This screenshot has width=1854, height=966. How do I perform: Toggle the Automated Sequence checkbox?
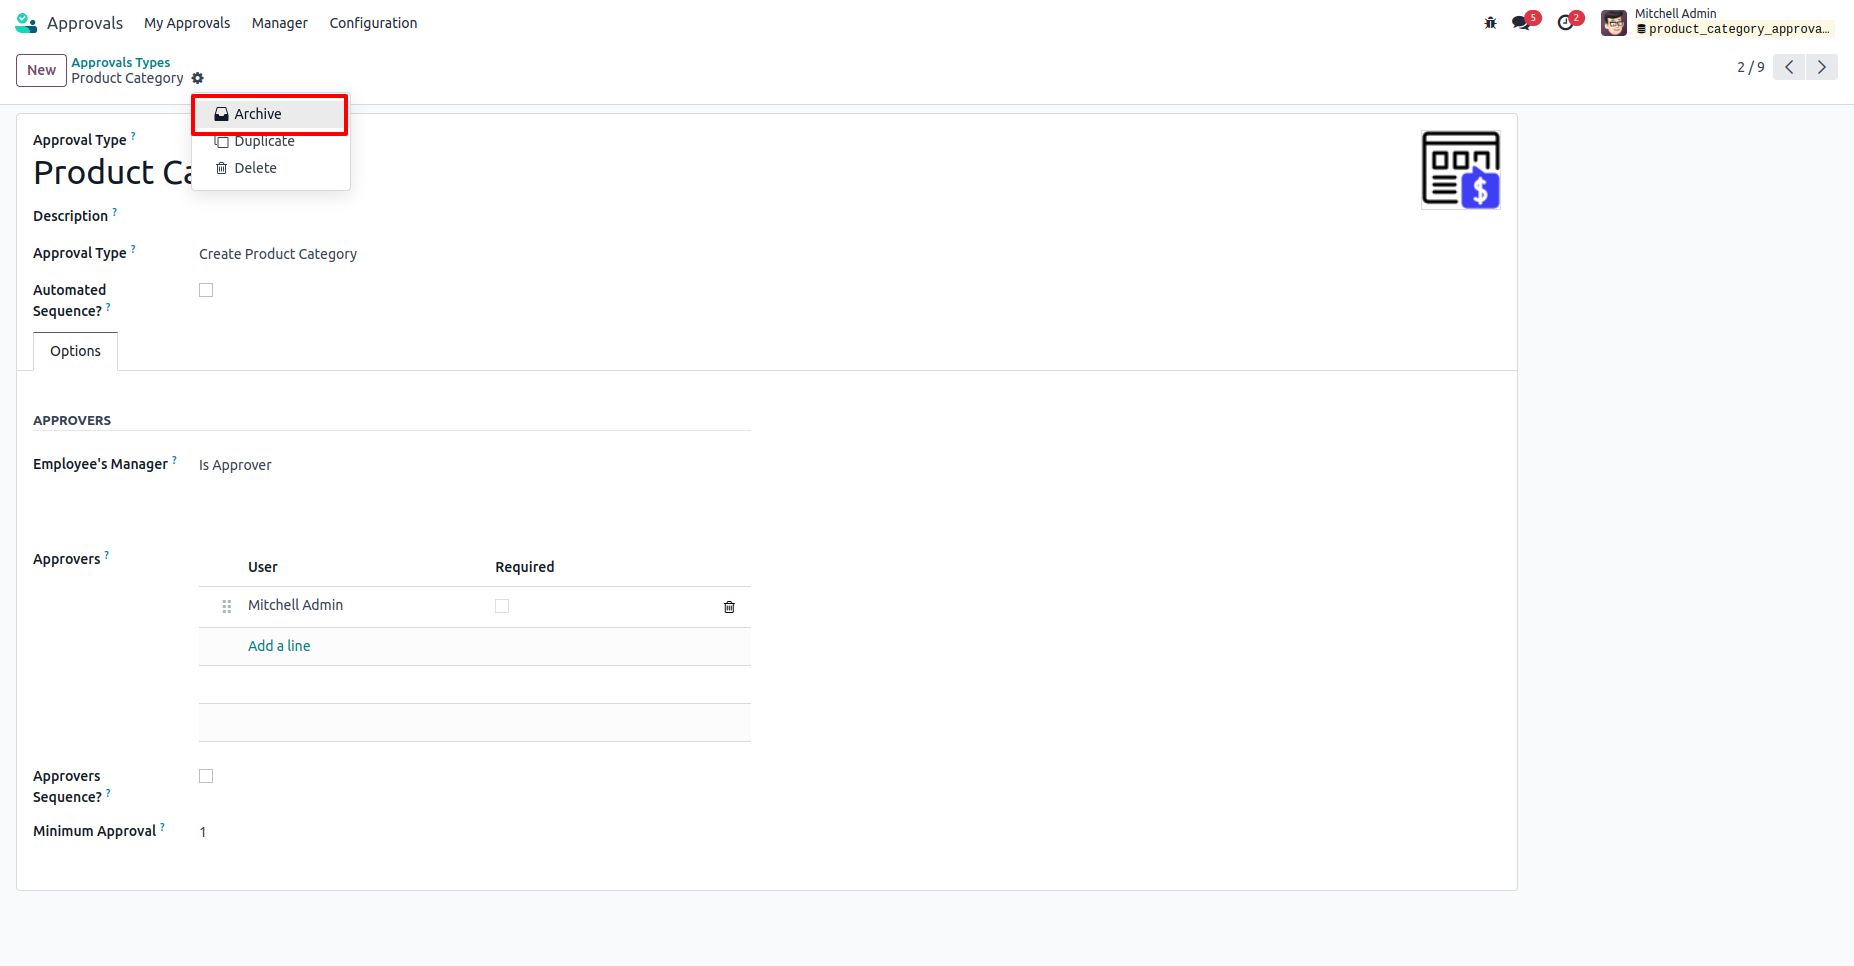coord(206,290)
